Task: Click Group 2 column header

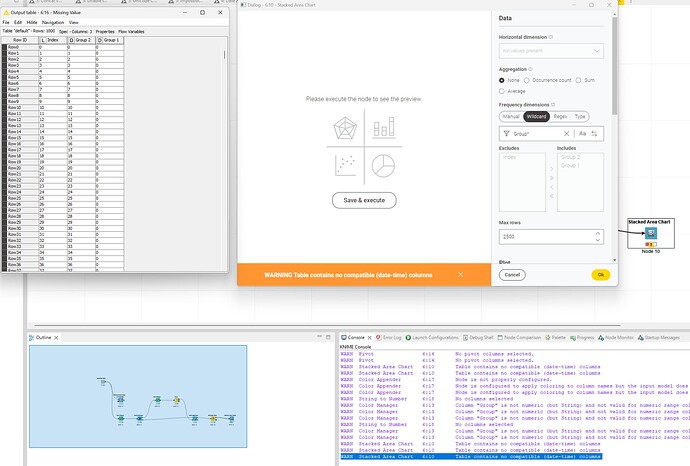Action: click(x=81, y=40)
